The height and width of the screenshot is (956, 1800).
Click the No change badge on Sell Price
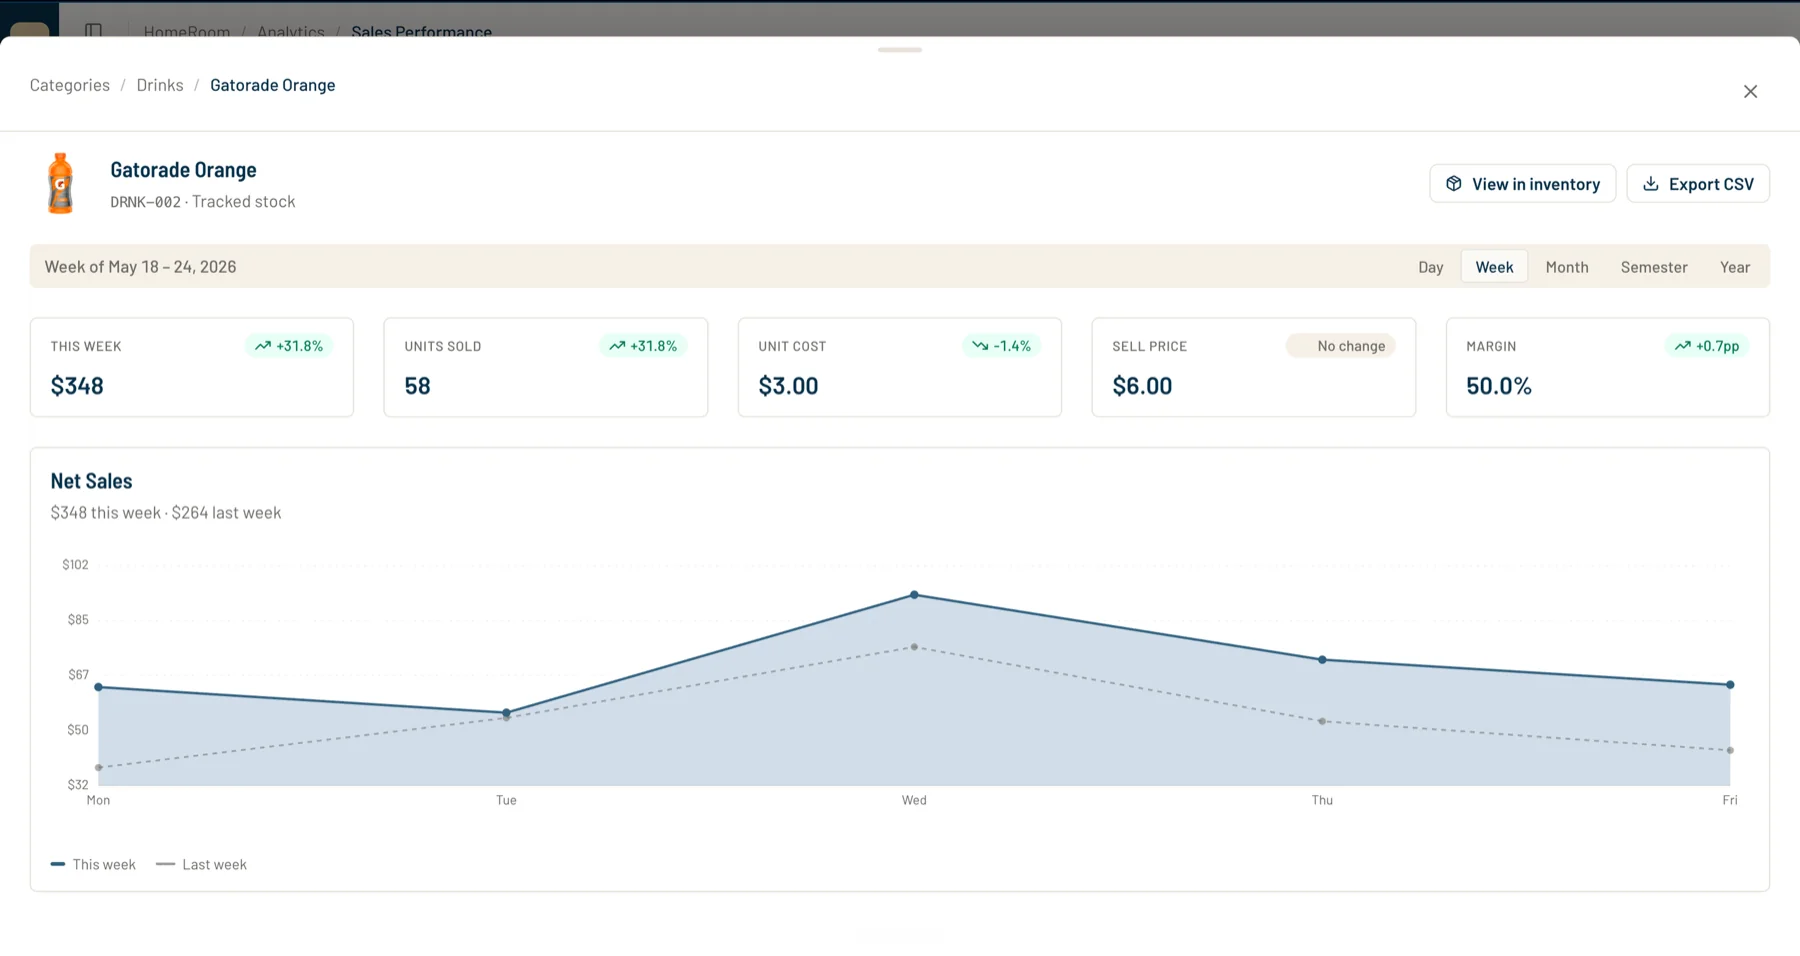[x=1341, y=346]
